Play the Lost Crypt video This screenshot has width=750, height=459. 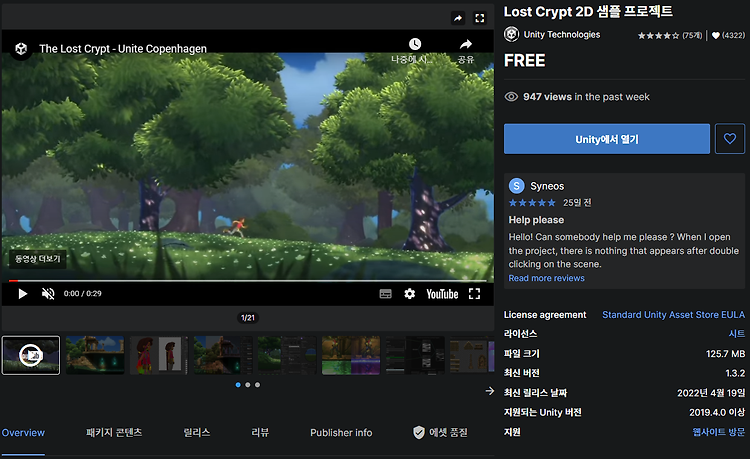pos(22,294)
